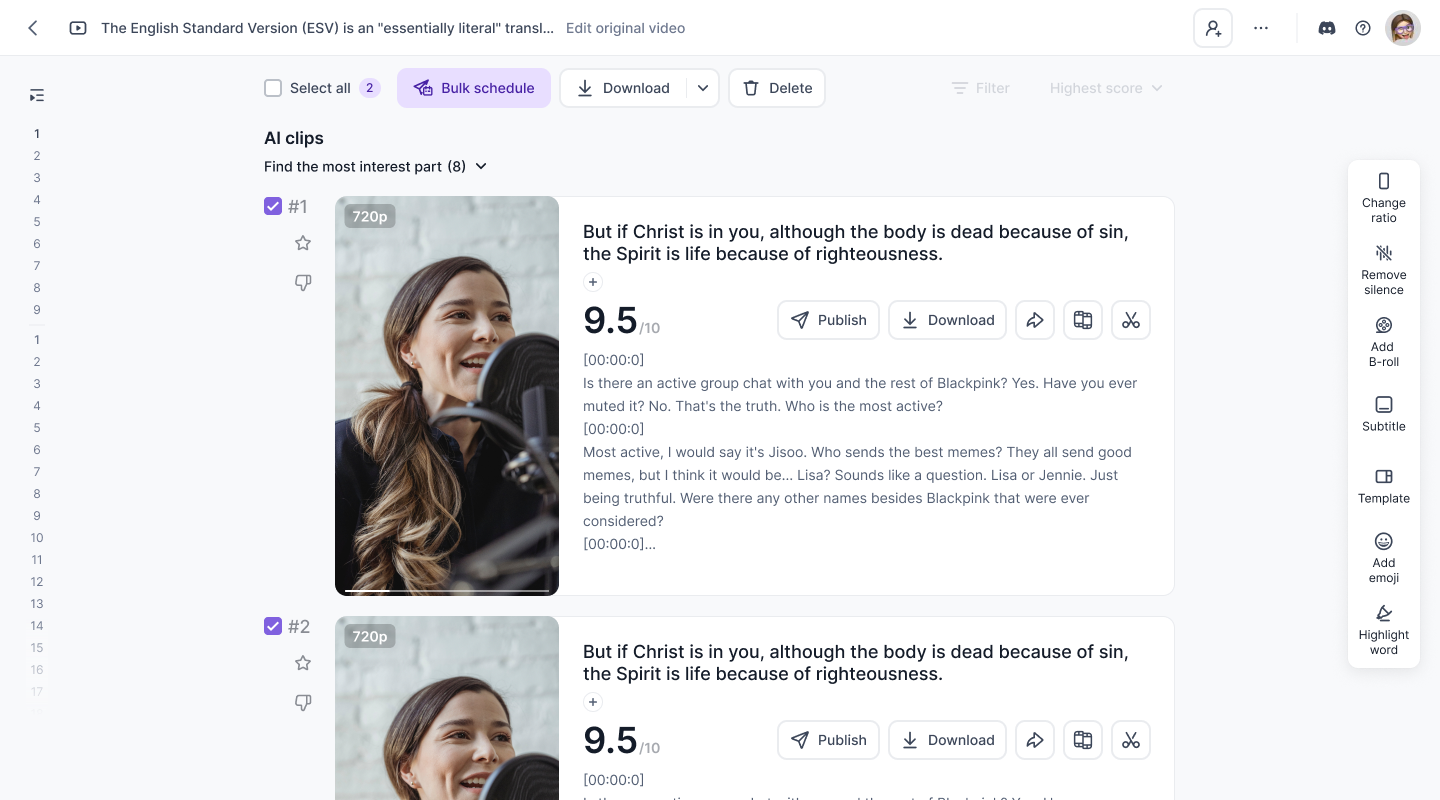Open the user profile avatar
Image resolution: width=1440 pixels, height=800 pixels.
click(x=1403, y=28)
